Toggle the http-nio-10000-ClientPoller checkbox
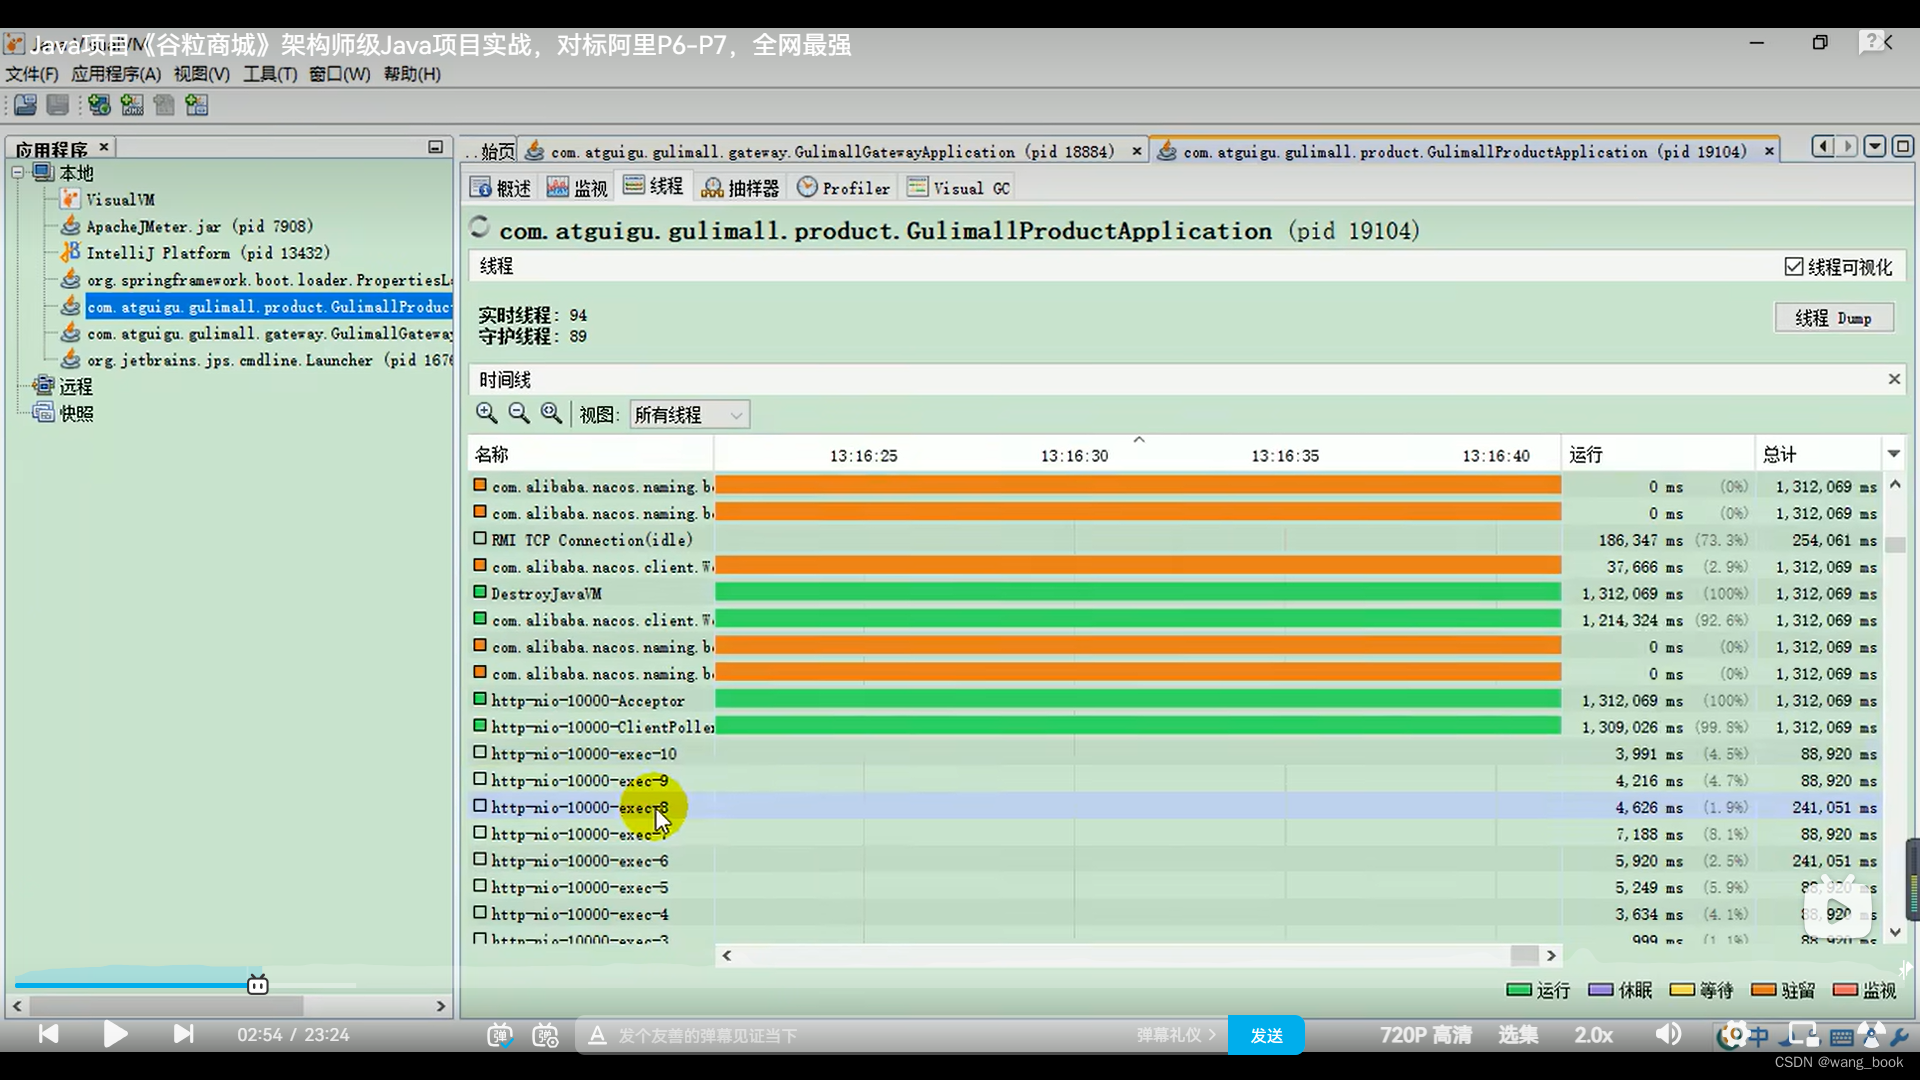Screen dimensions: 1920x1080 tap(480, 726)
